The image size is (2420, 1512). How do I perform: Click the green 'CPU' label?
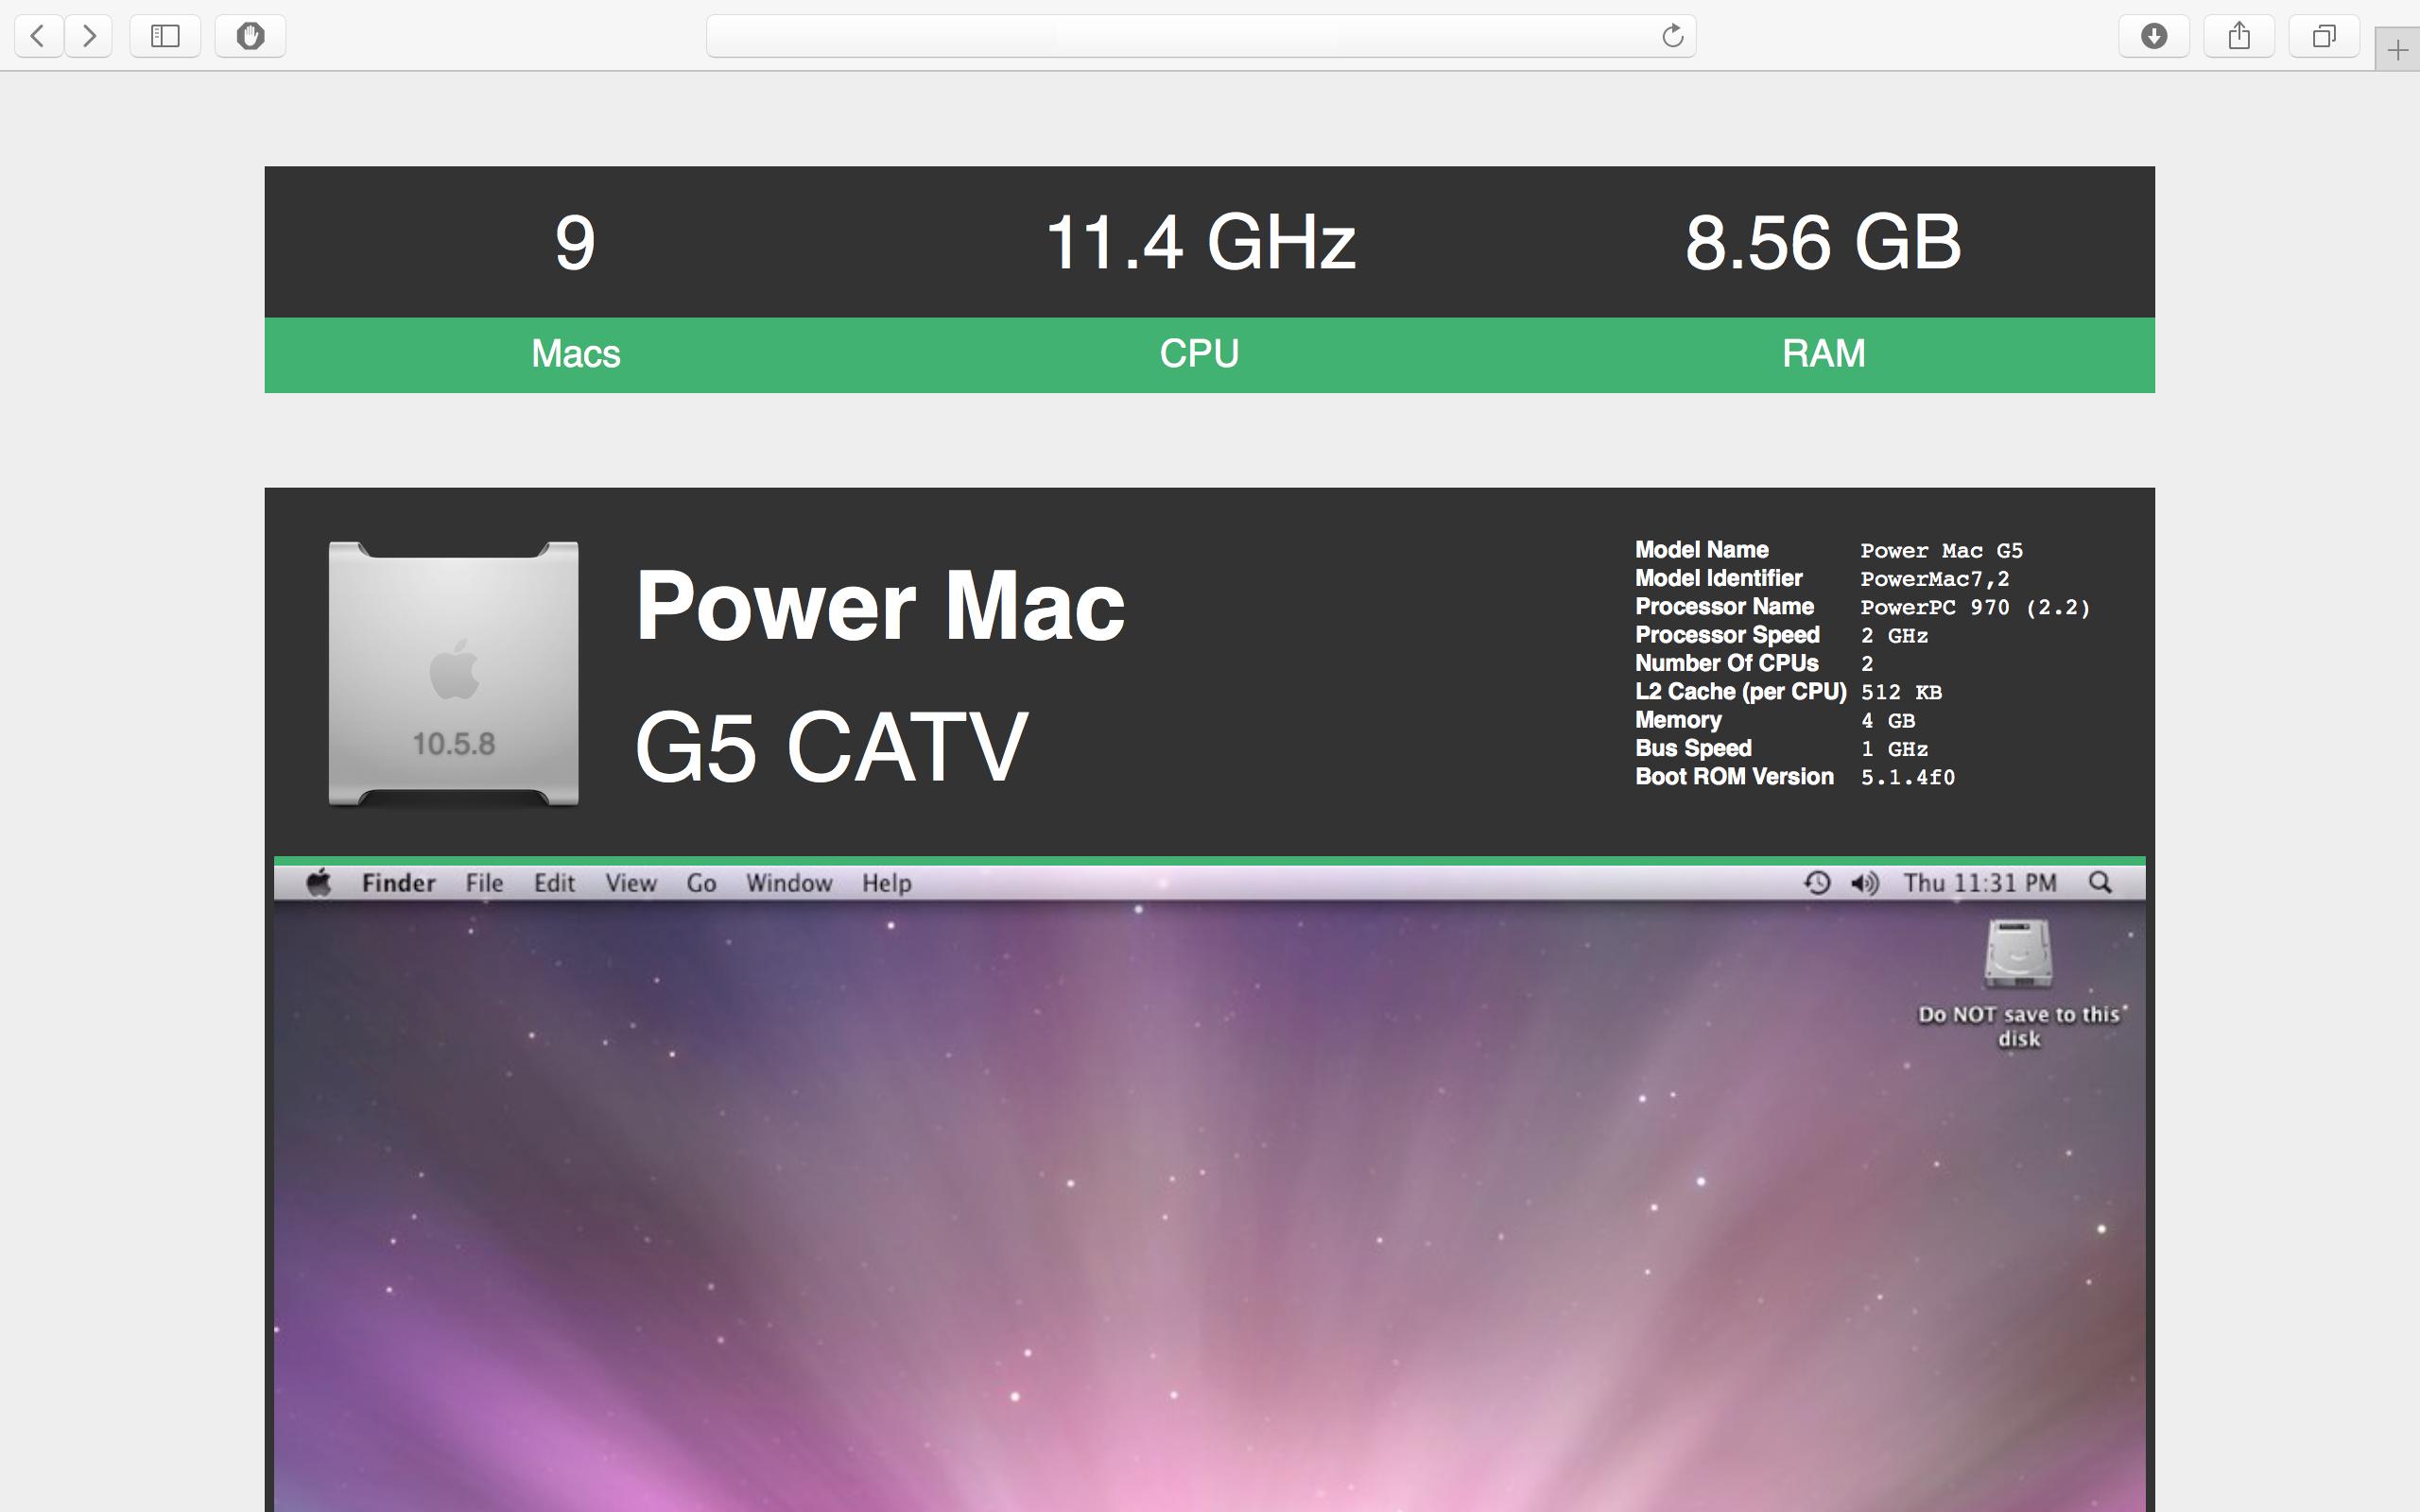[x=1199, y=354]
